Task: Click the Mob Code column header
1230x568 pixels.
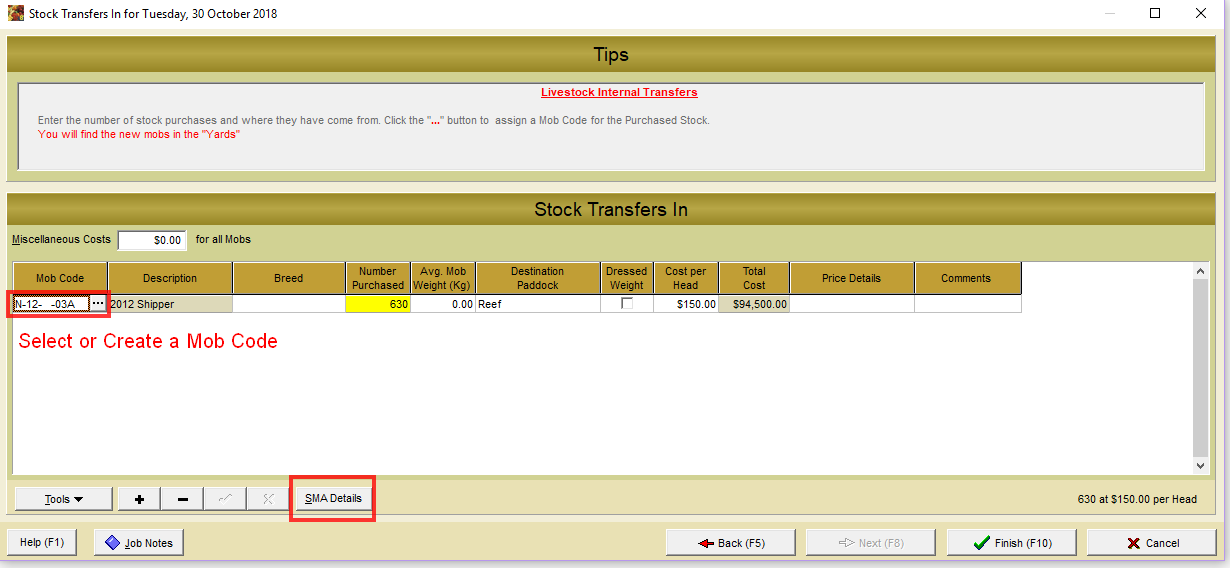Action: pos(60,278)
